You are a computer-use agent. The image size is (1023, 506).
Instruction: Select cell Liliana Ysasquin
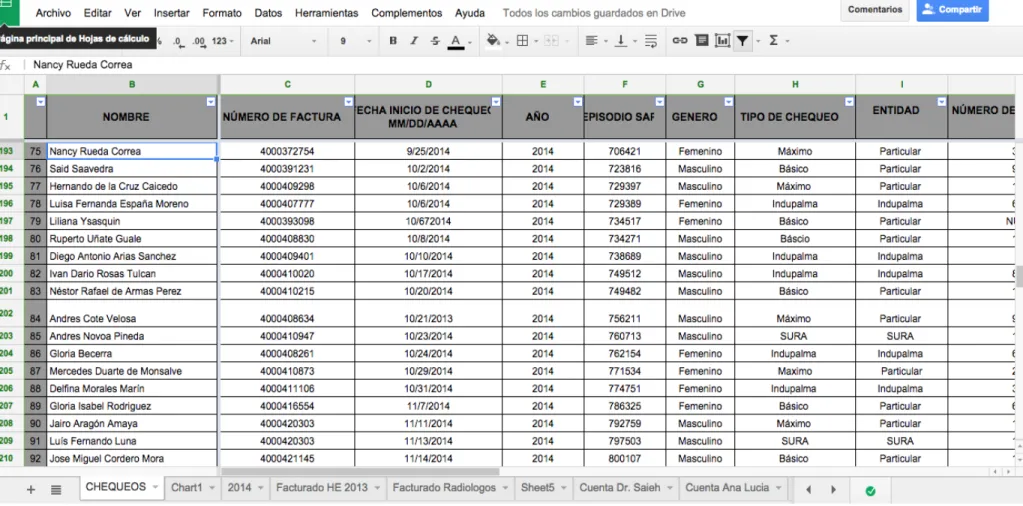132,221
